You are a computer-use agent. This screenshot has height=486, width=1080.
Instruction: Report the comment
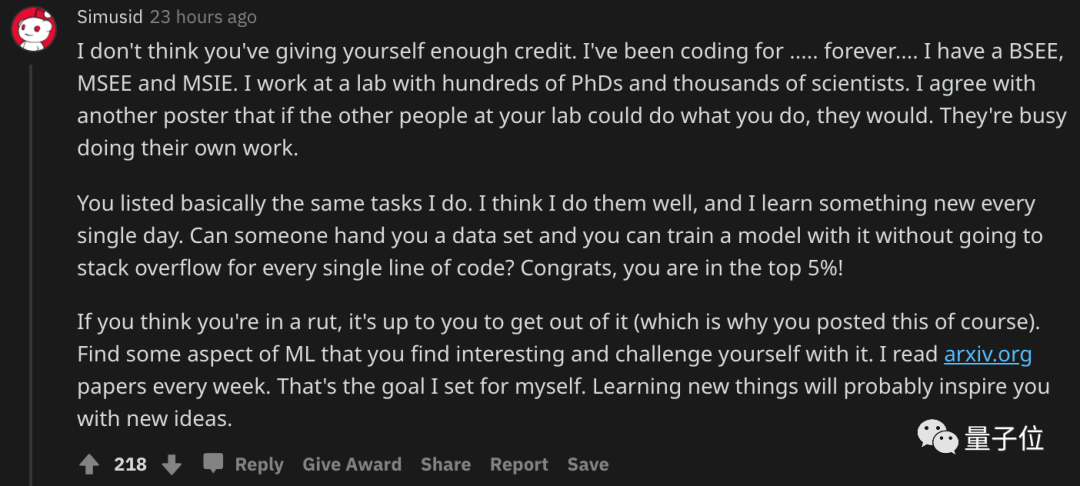[x=519, y=465]
